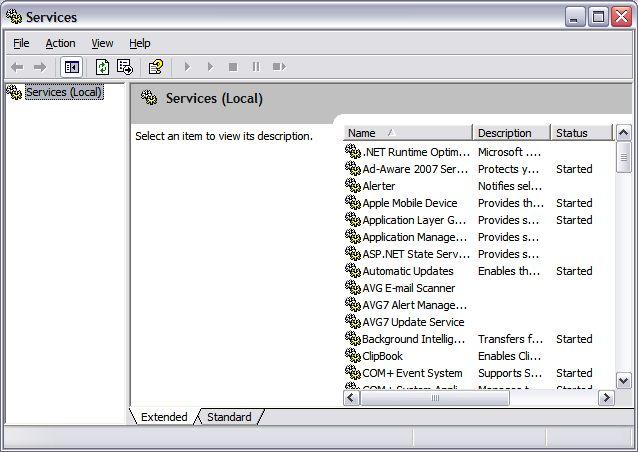Click the Refresh toolbar icon
638x452 pixels.
coord(102,67)
